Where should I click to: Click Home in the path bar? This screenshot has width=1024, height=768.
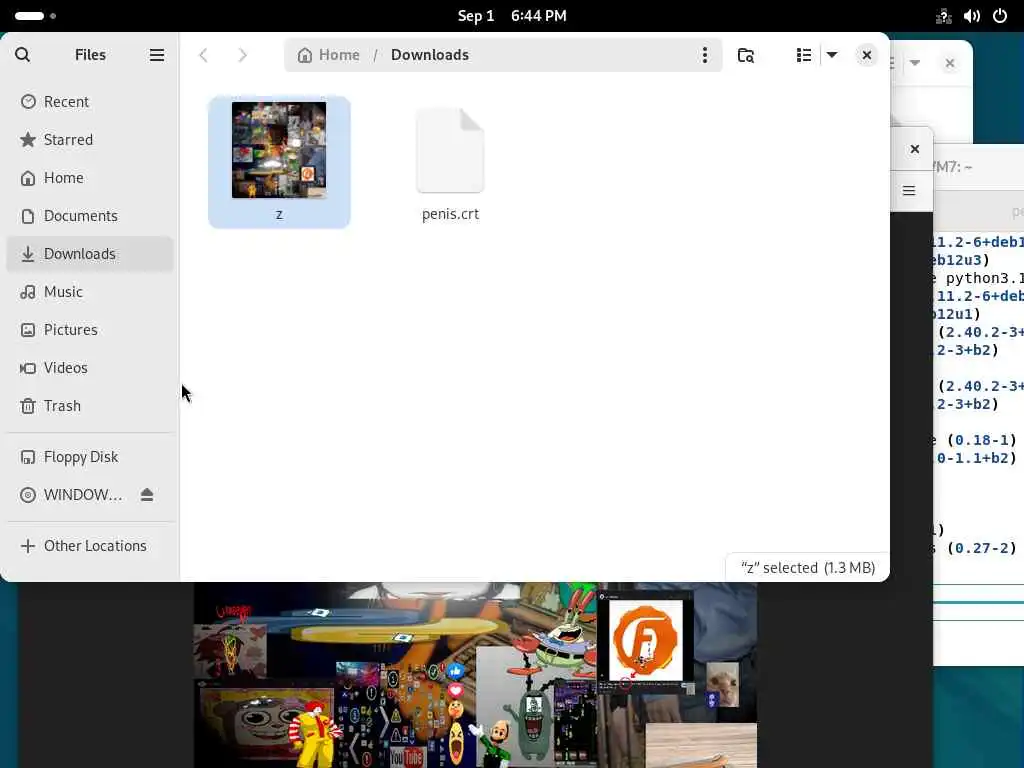pos(328,55)
